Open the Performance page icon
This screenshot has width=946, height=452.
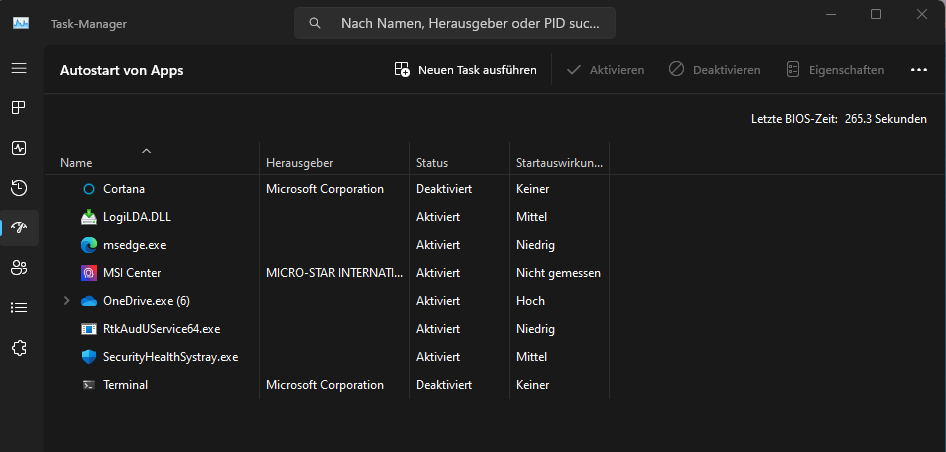click(x=19, y=148)
